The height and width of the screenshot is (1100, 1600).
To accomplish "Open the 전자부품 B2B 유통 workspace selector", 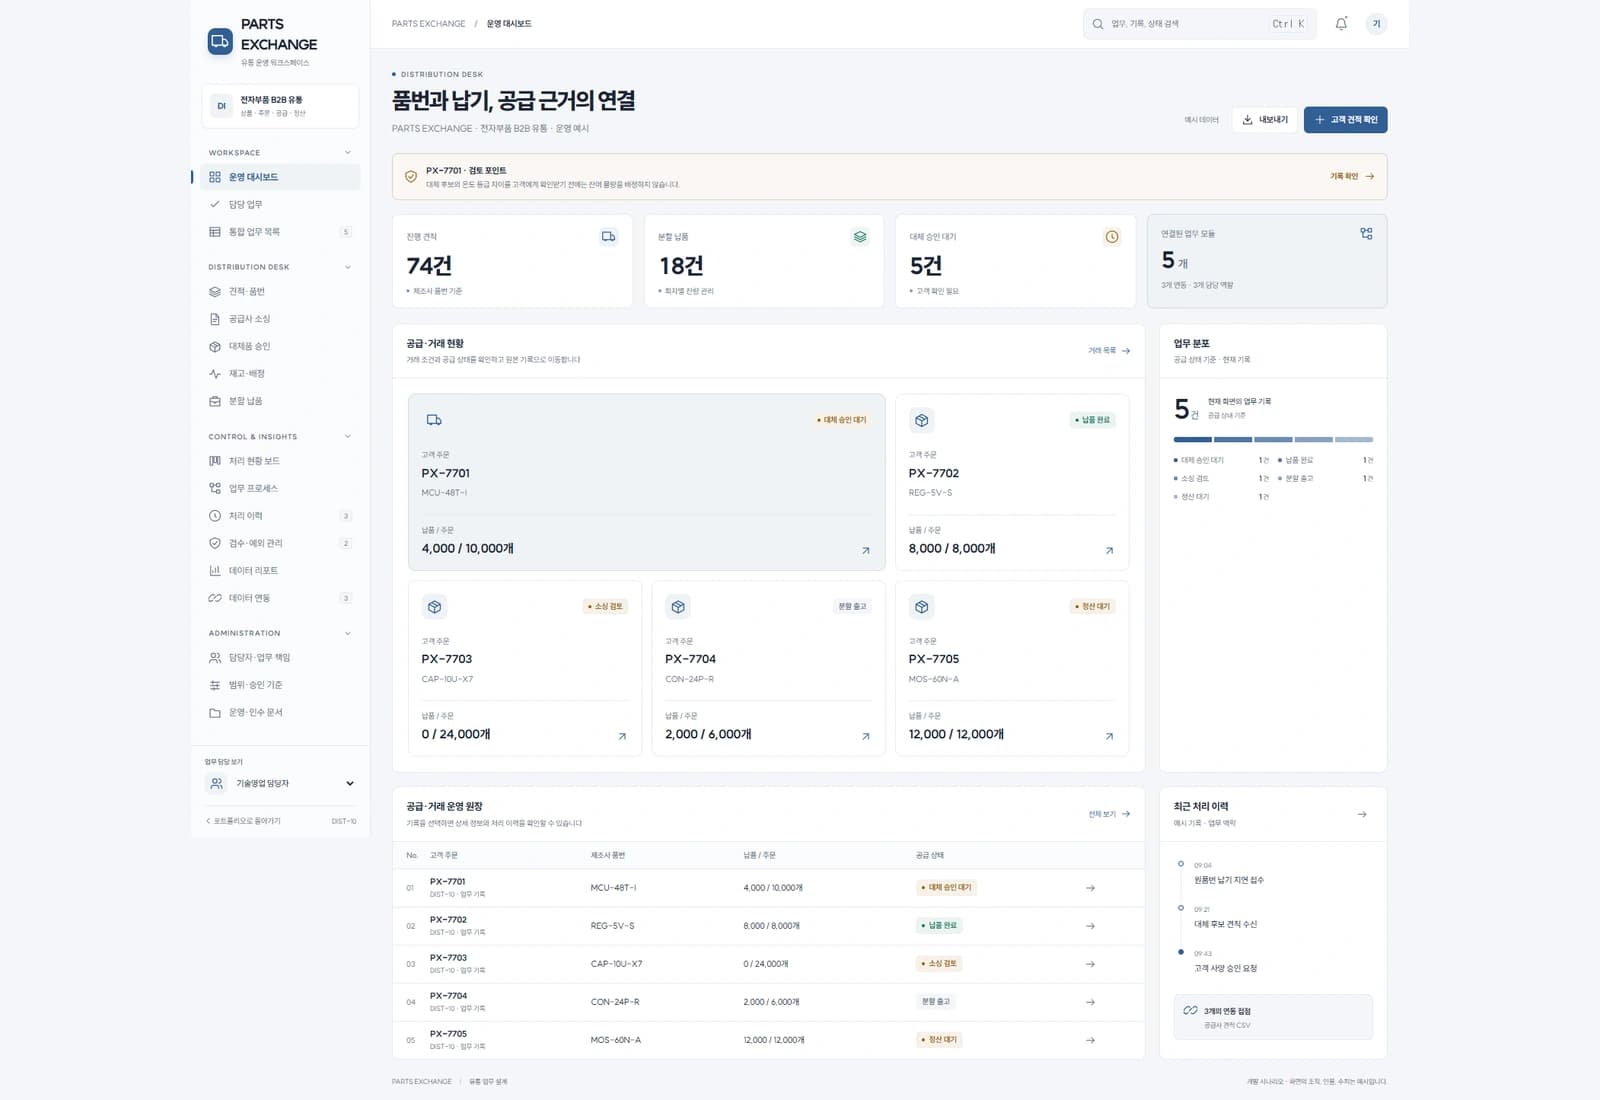I will [280, 106].
